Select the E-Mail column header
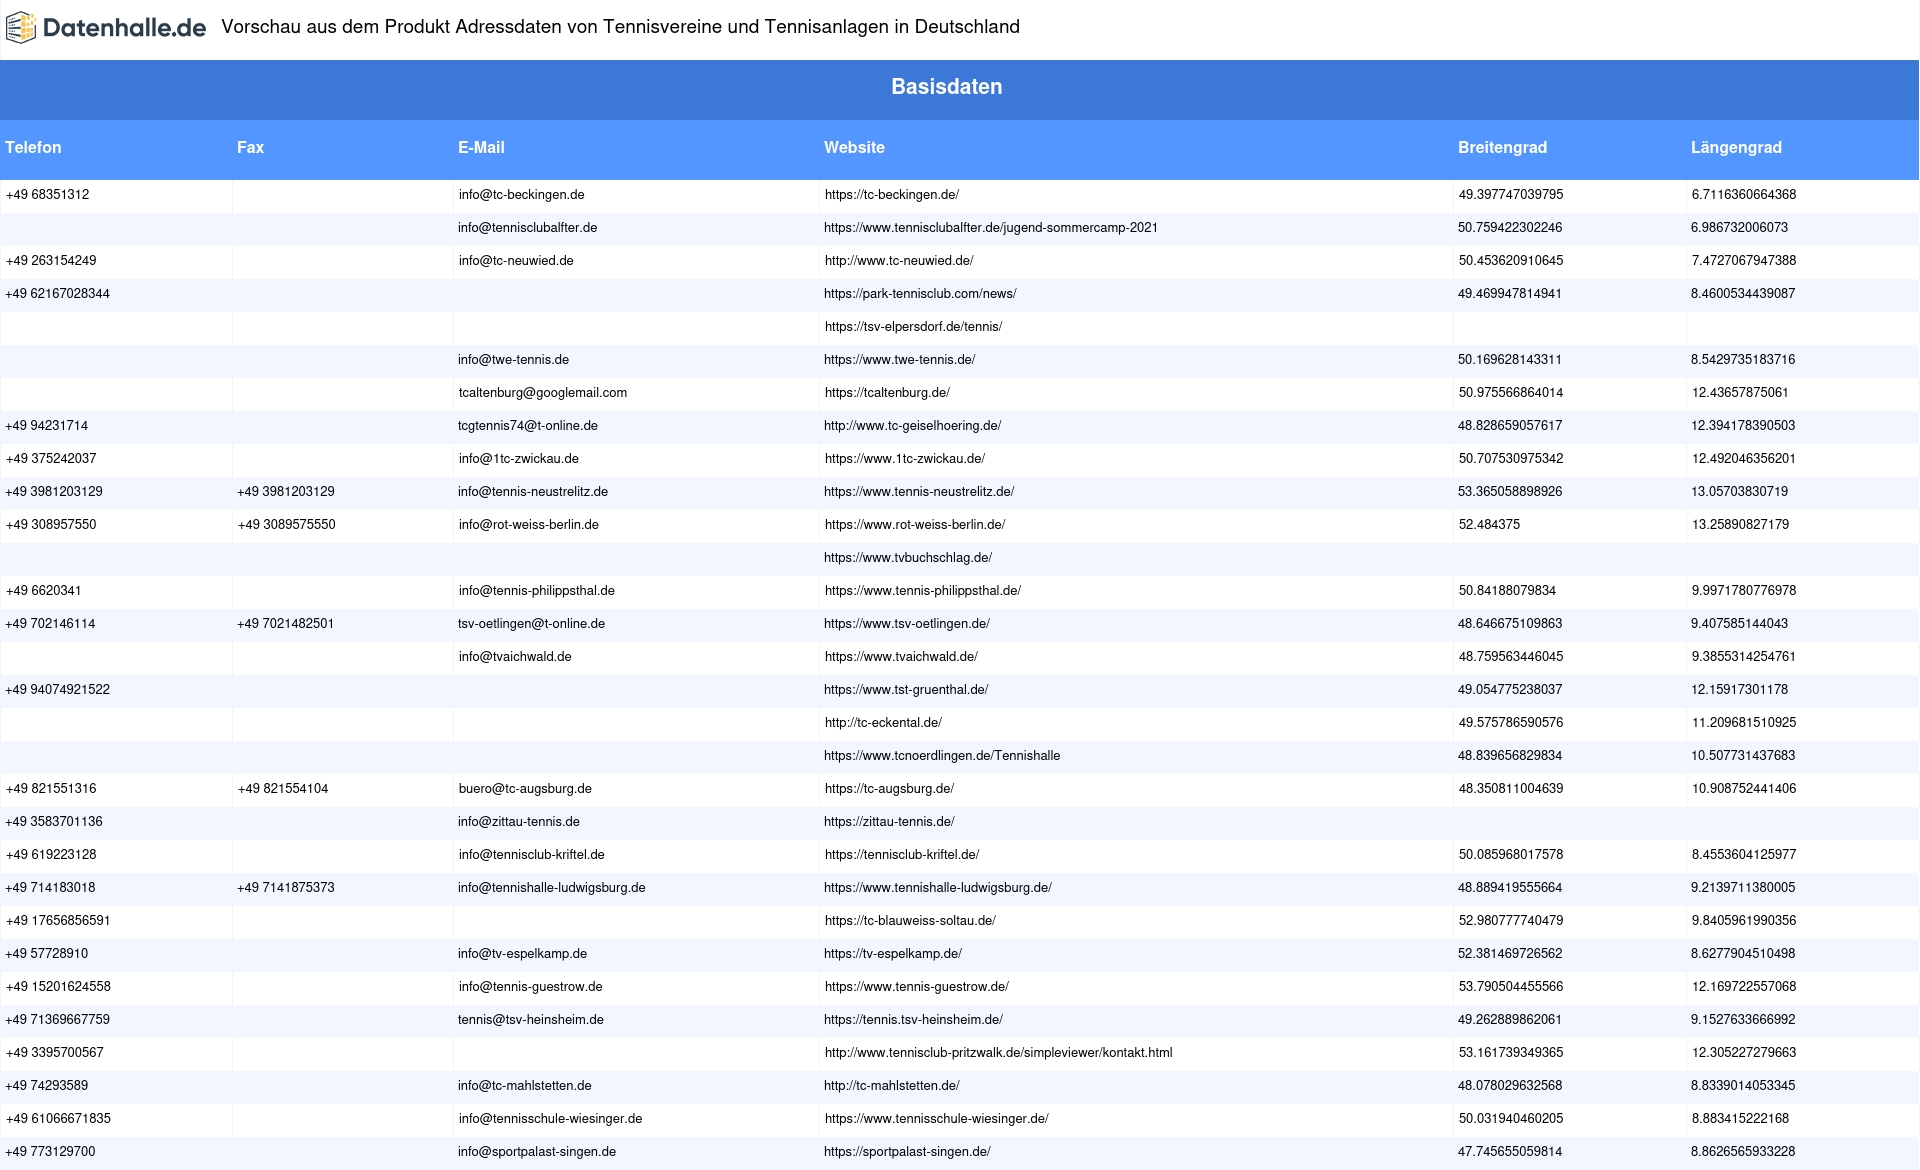Screen dimensions: 1920x1170 [481, 147]
